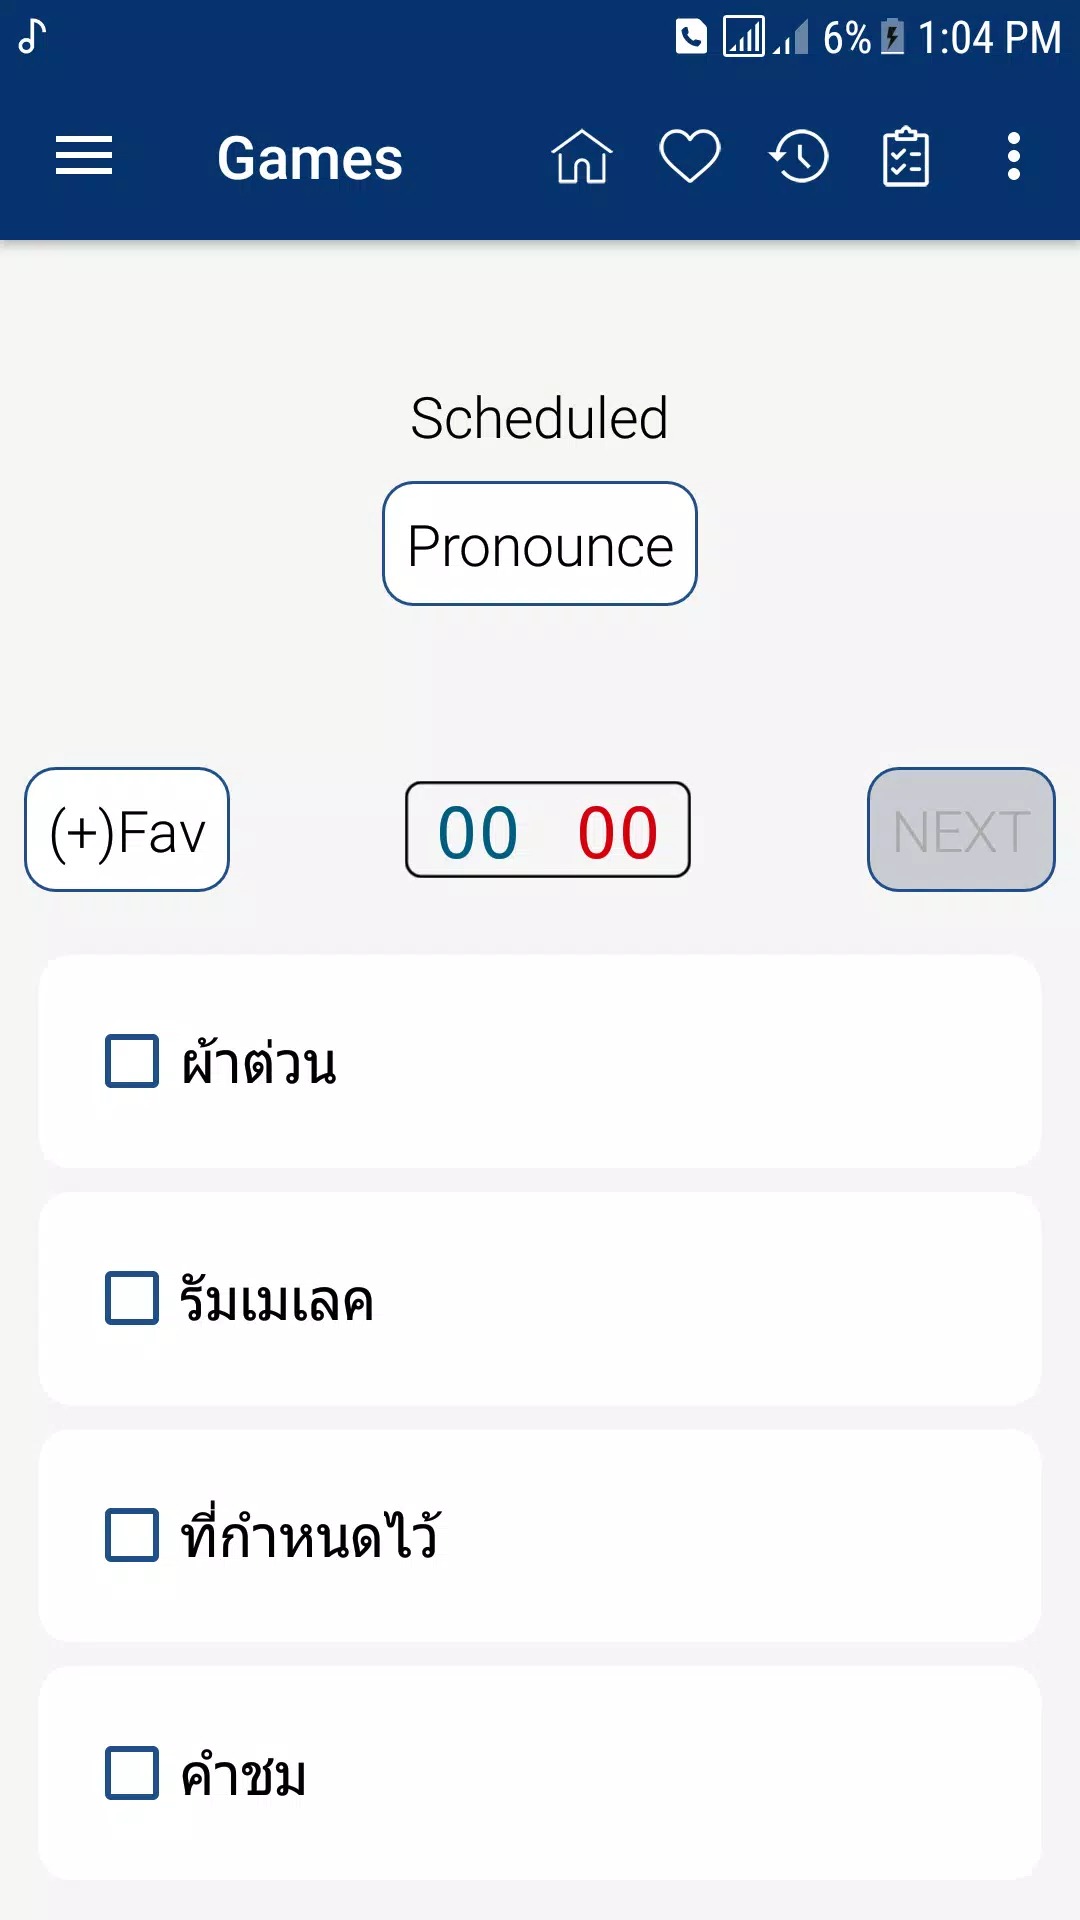Tap the red wrong score counter
Screen dimensions: 1080x1920
pos(618,832)
